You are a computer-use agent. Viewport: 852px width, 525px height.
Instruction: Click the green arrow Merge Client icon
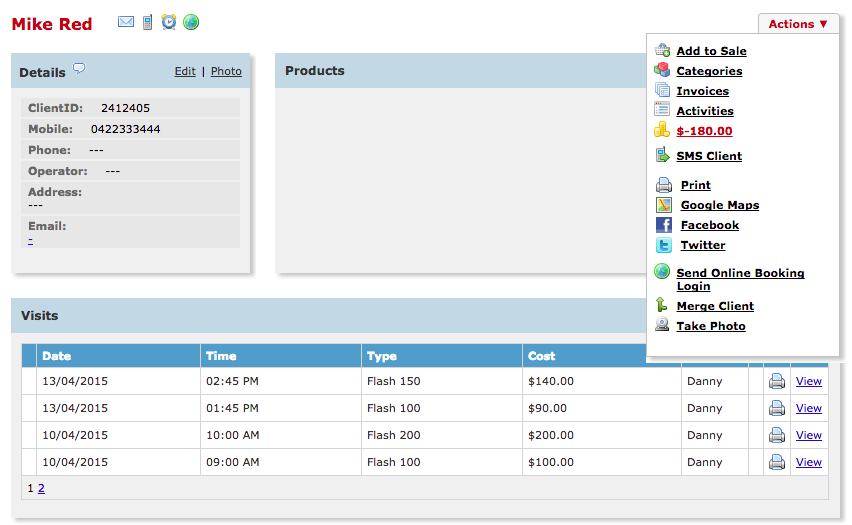pos(661,304)
